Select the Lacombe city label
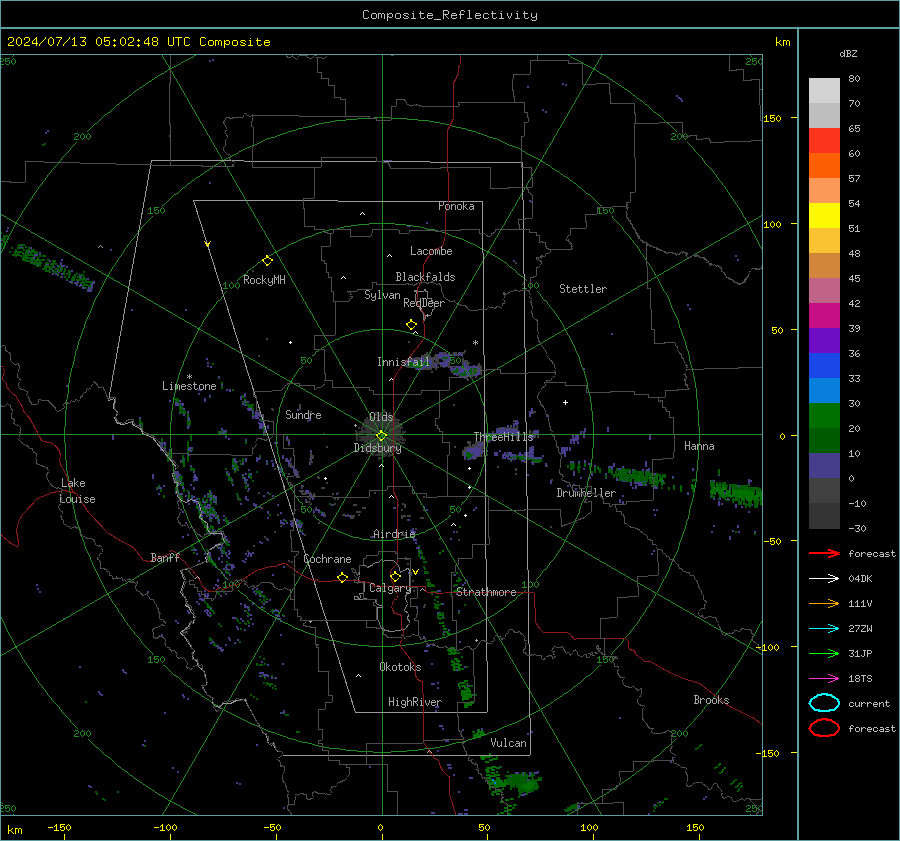This screenshot has width=900, height=841. click(x=431, y=251)
